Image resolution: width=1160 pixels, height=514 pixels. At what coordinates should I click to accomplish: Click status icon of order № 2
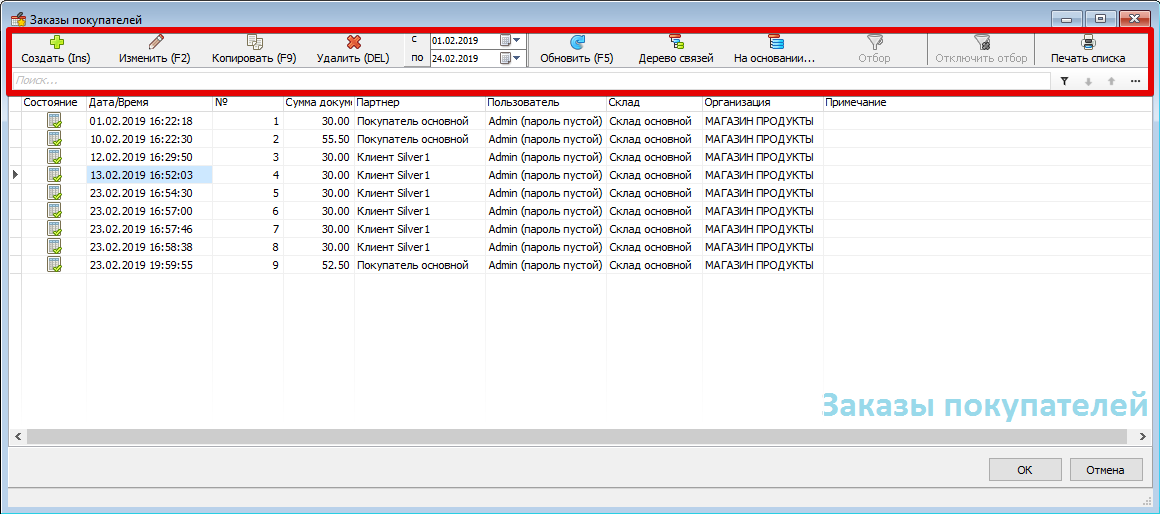(54, 139)
